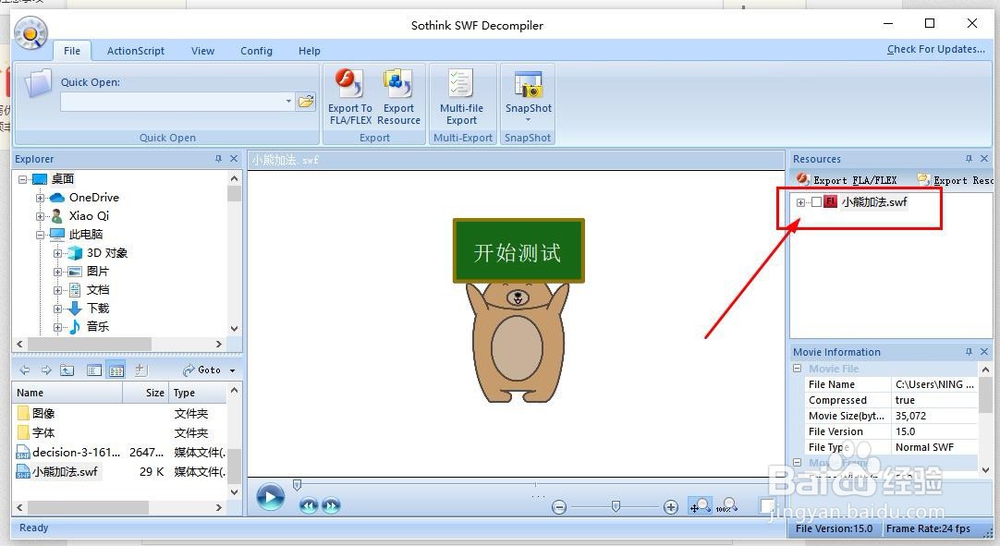Click Export FLA/FLEX in Resources toolbar

pos(847,180)
